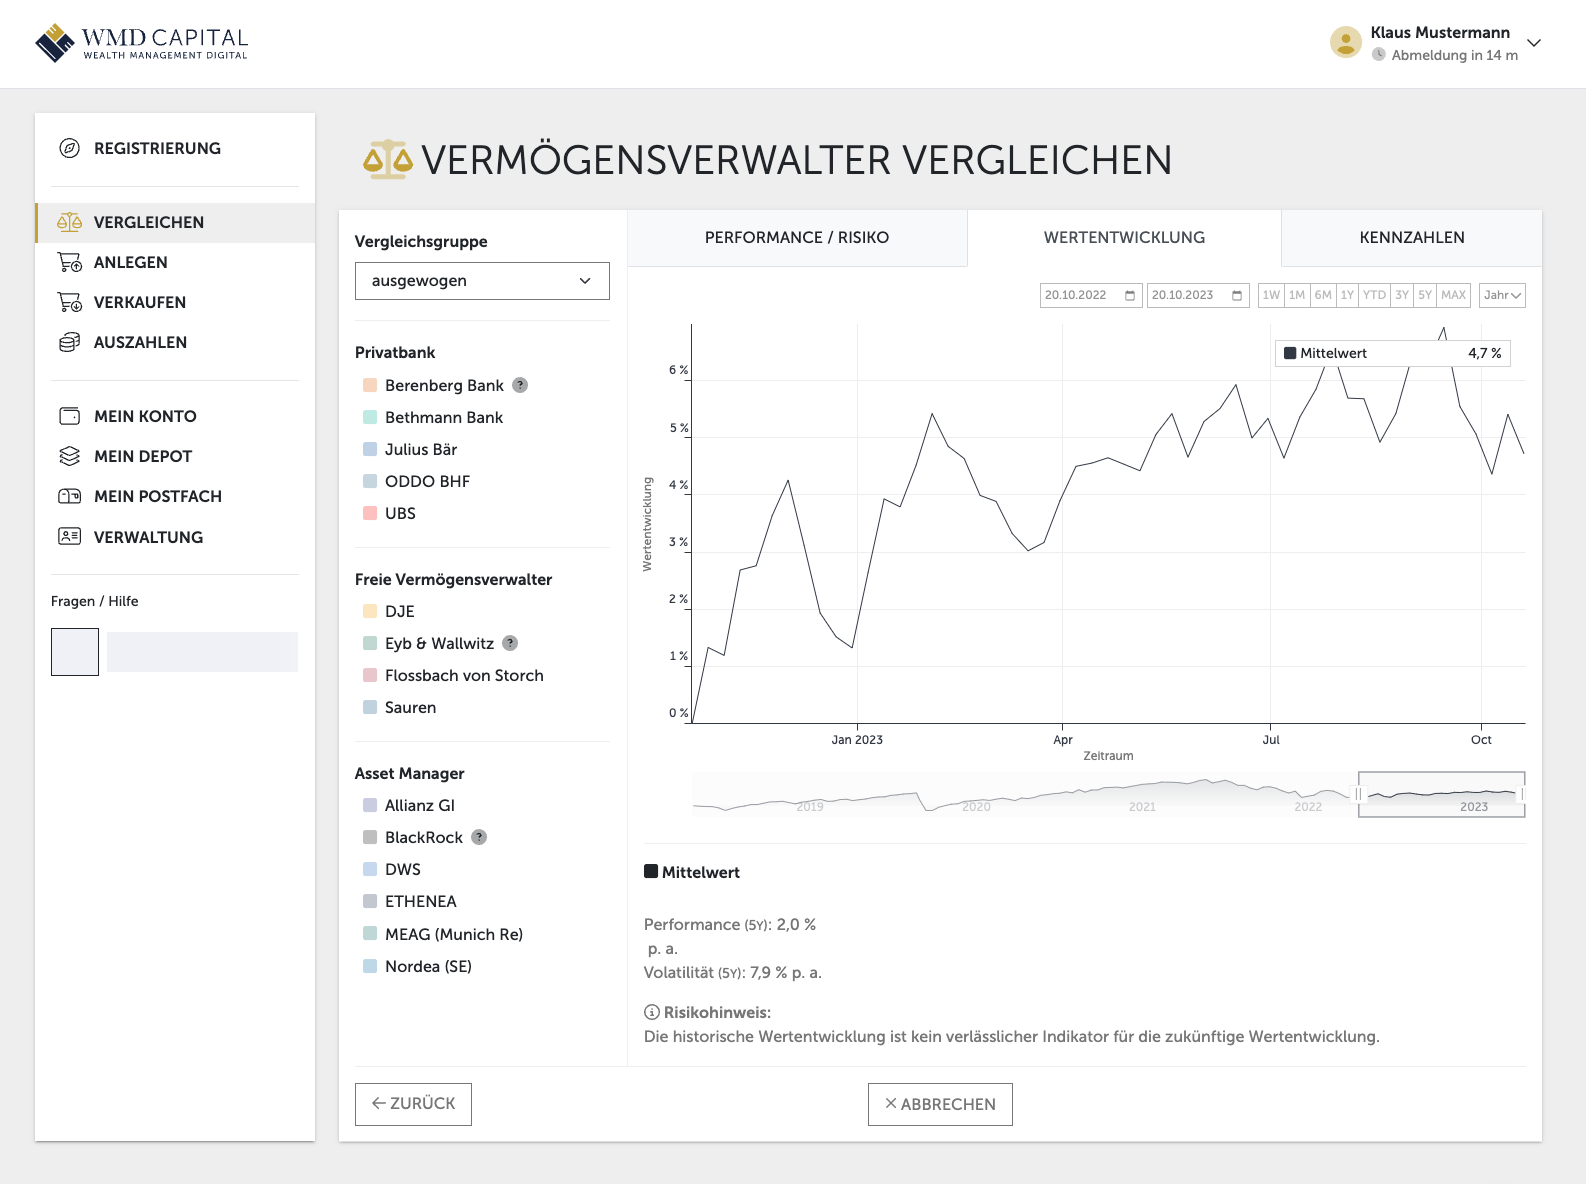This screenshot has height=1184, width=1586.
Task: Click the info icon at Risikohinweis
Action: pyautogui.click(x=652, y=1012)
